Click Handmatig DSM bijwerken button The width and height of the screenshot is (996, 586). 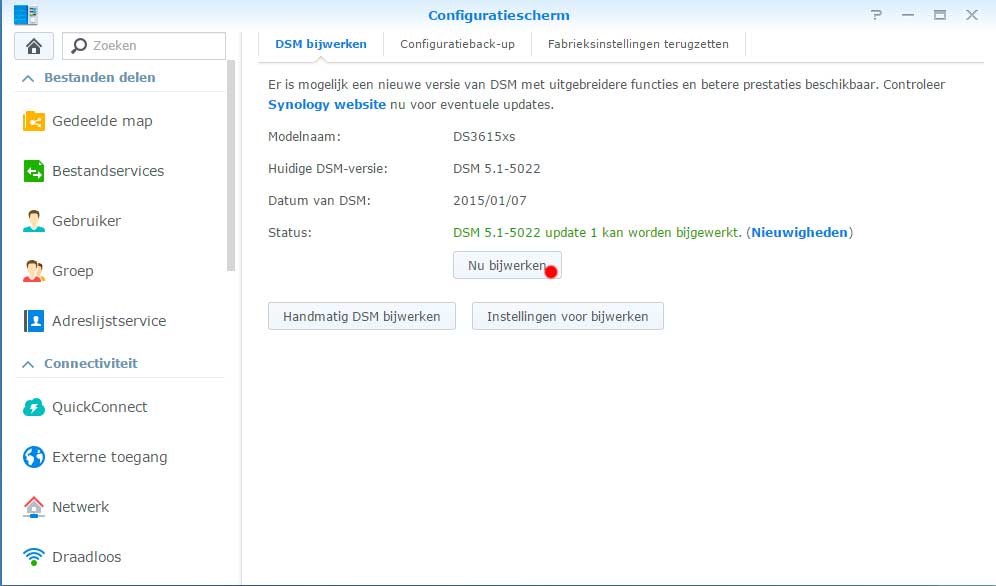[x=362, y=316]
